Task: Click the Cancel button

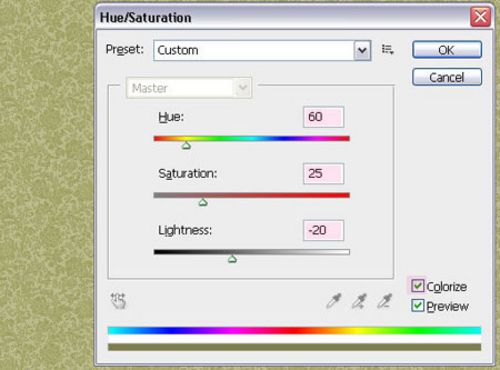Action: 447,77
